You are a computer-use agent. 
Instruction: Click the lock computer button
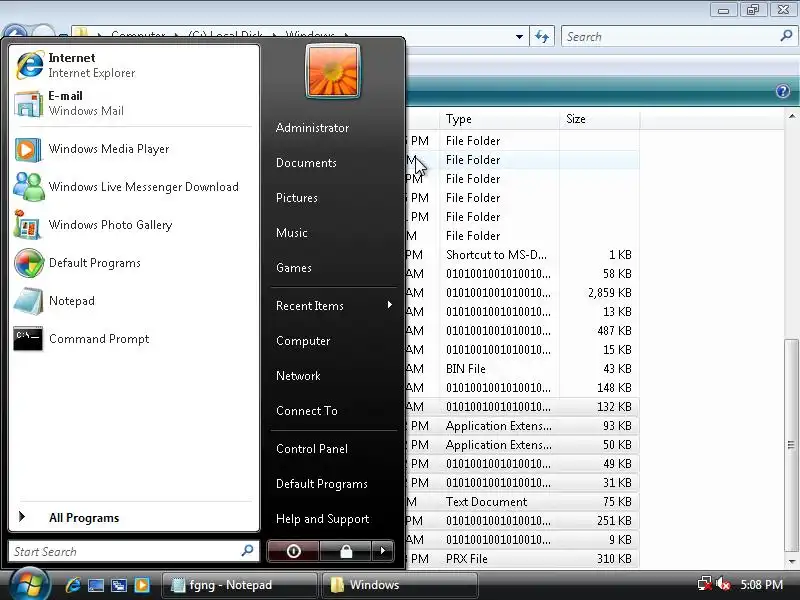click(346, 551)
